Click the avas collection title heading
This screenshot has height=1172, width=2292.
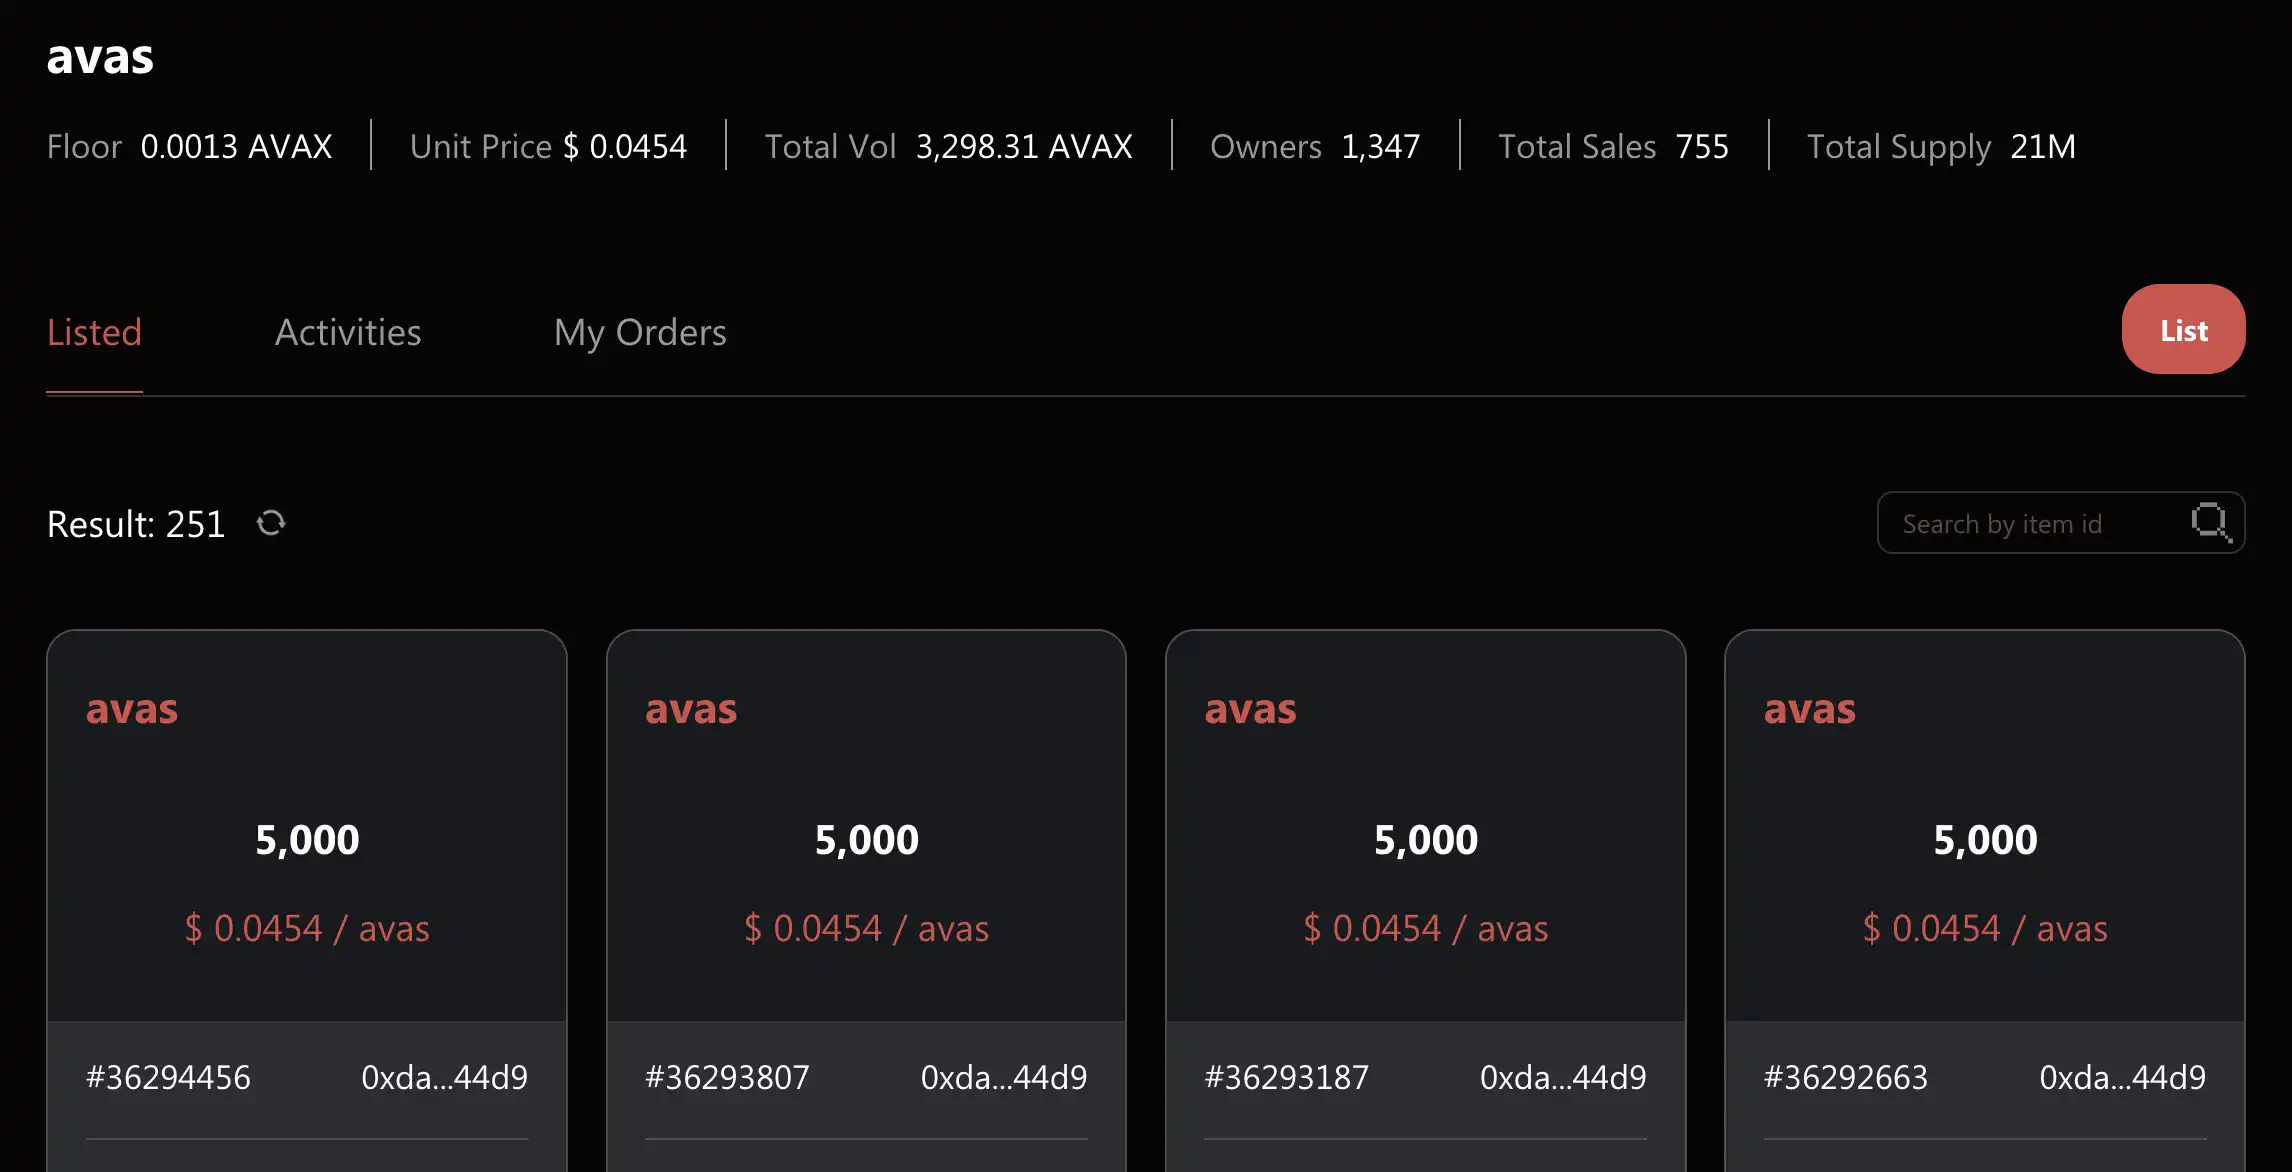pyautogui.click(x=100, y=57)
